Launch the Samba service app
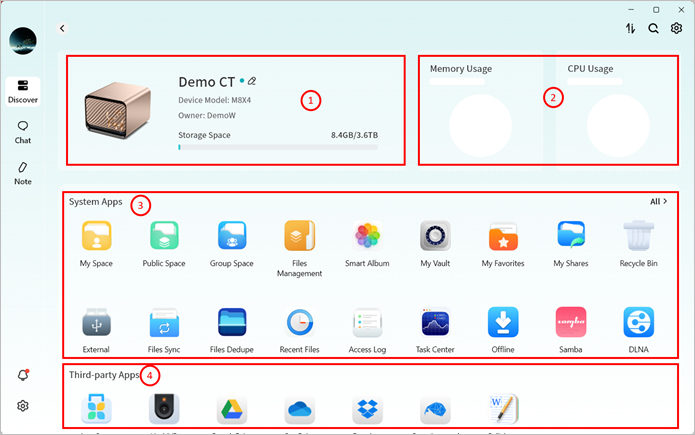695x435 pixels. [570, 323]
